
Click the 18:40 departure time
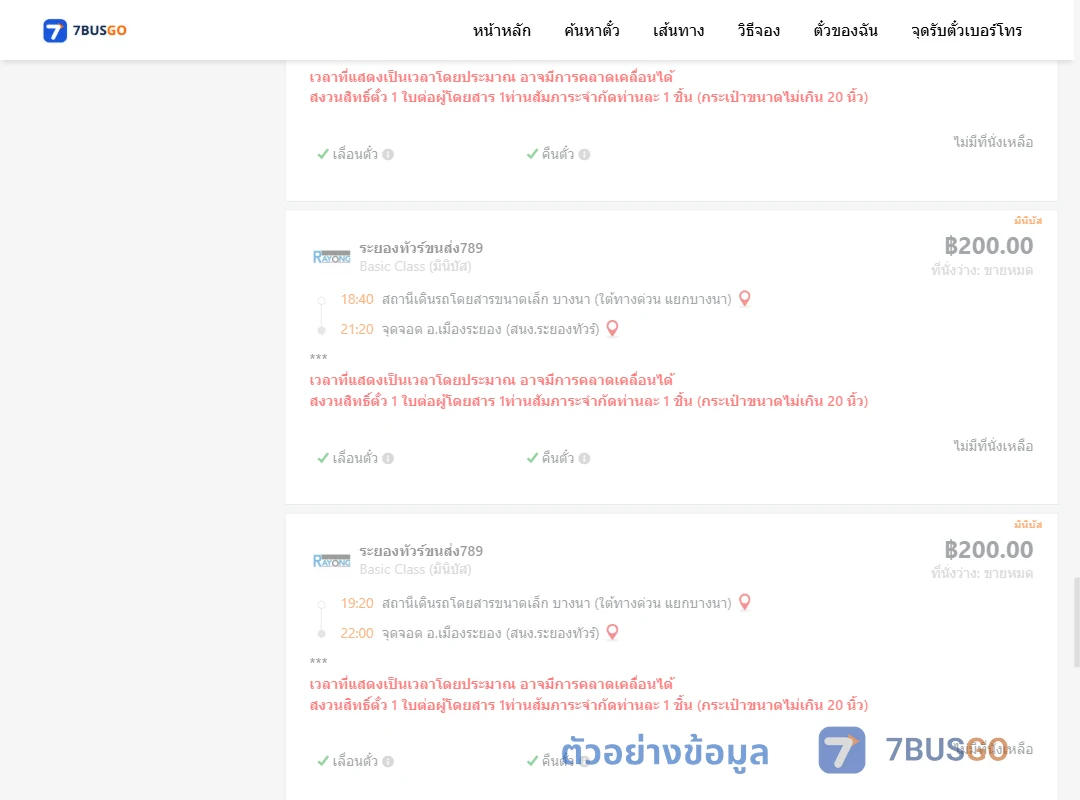click(357, 299)
